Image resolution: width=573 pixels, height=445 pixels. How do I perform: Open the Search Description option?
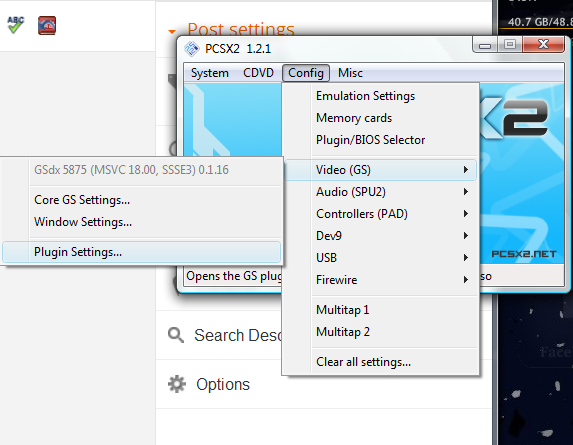(x=238, y=335)
